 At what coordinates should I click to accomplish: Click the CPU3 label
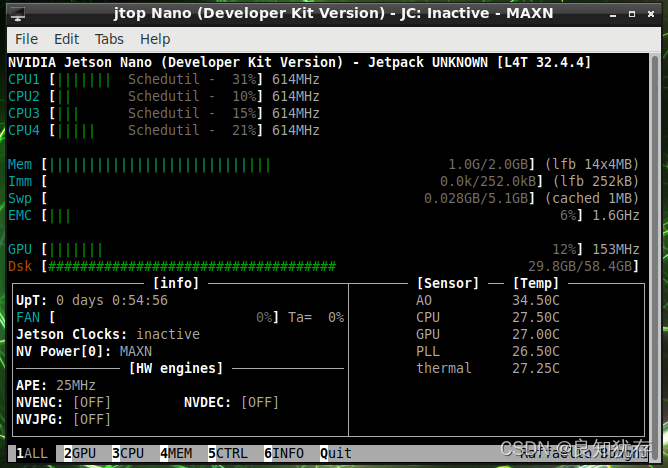[x=24, y=113]
